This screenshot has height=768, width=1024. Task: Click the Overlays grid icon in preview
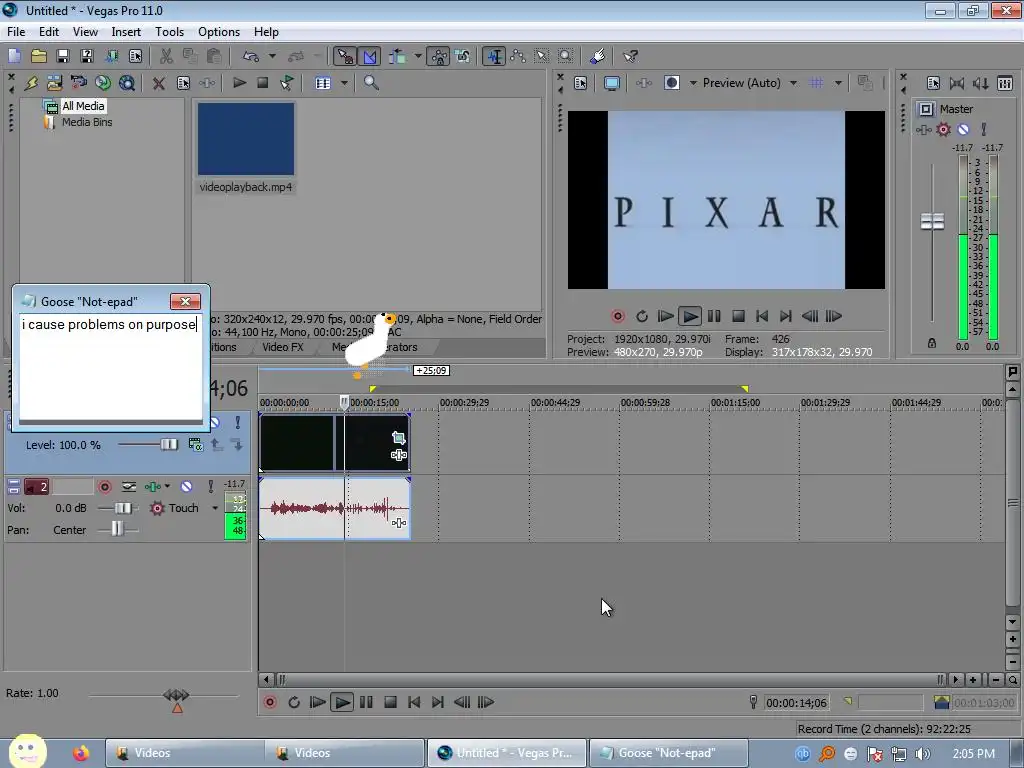click(816, 83)
